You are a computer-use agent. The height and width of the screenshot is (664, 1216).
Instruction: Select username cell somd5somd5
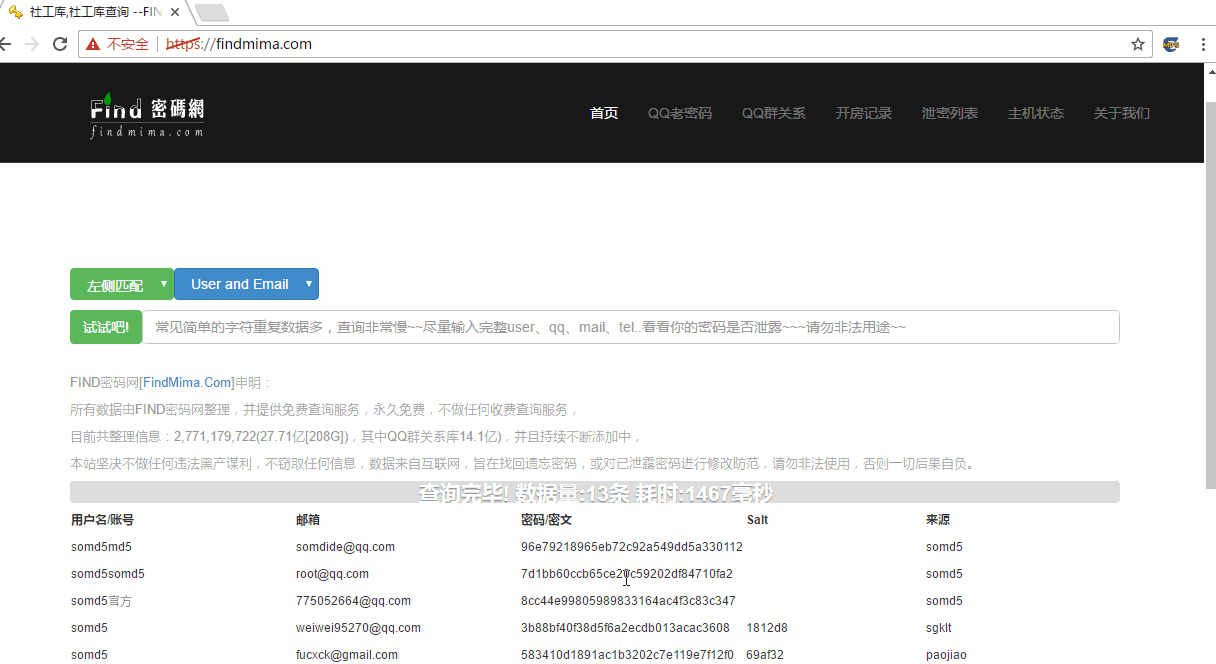pos(108,574)
